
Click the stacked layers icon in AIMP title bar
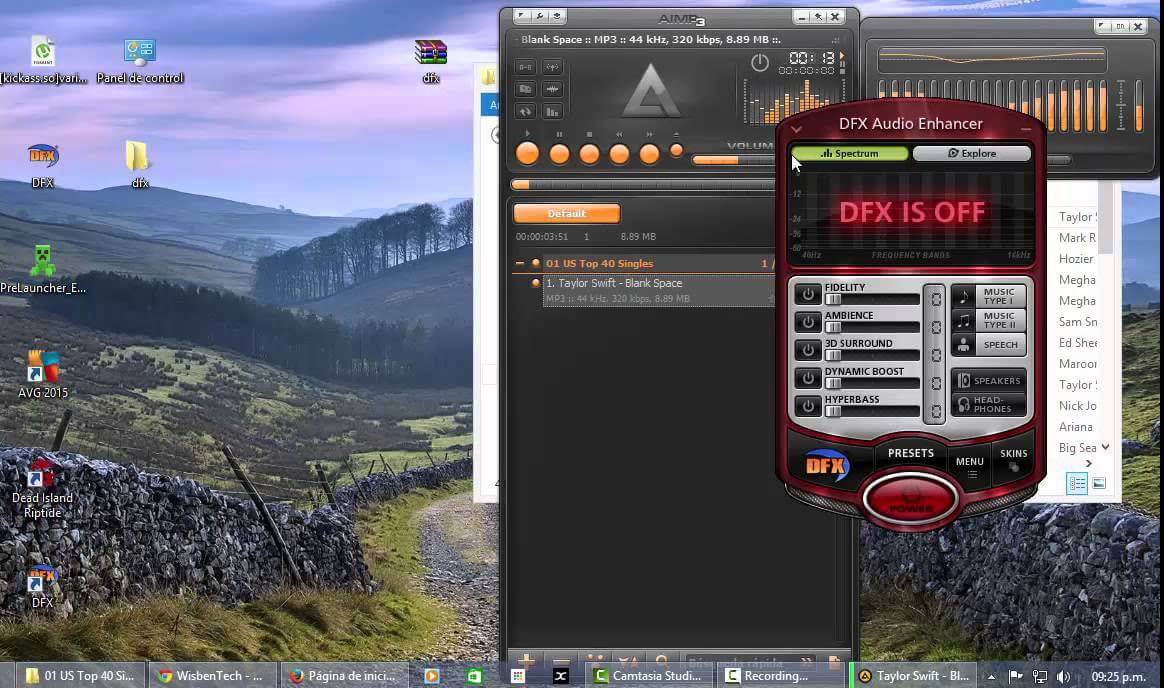point(557,16)
